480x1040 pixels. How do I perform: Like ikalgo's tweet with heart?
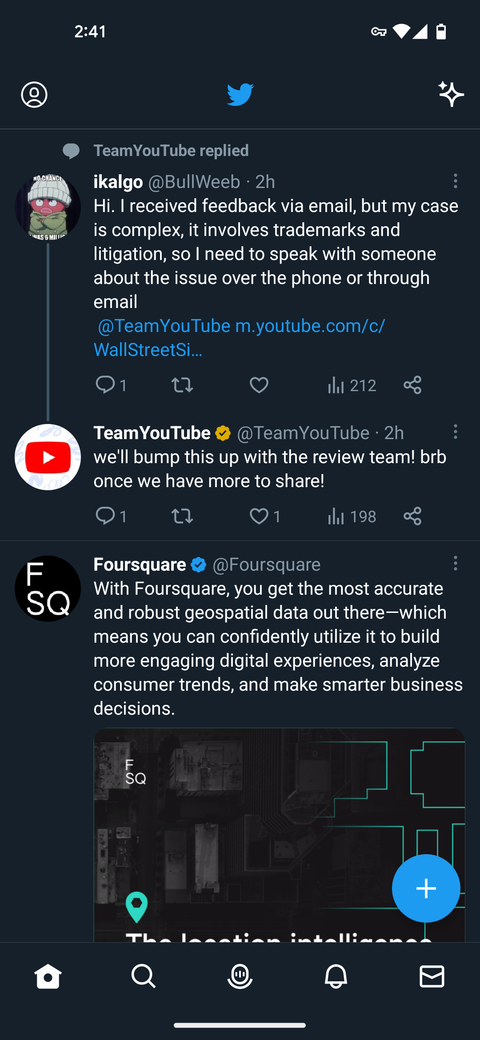tap(259, 385)
